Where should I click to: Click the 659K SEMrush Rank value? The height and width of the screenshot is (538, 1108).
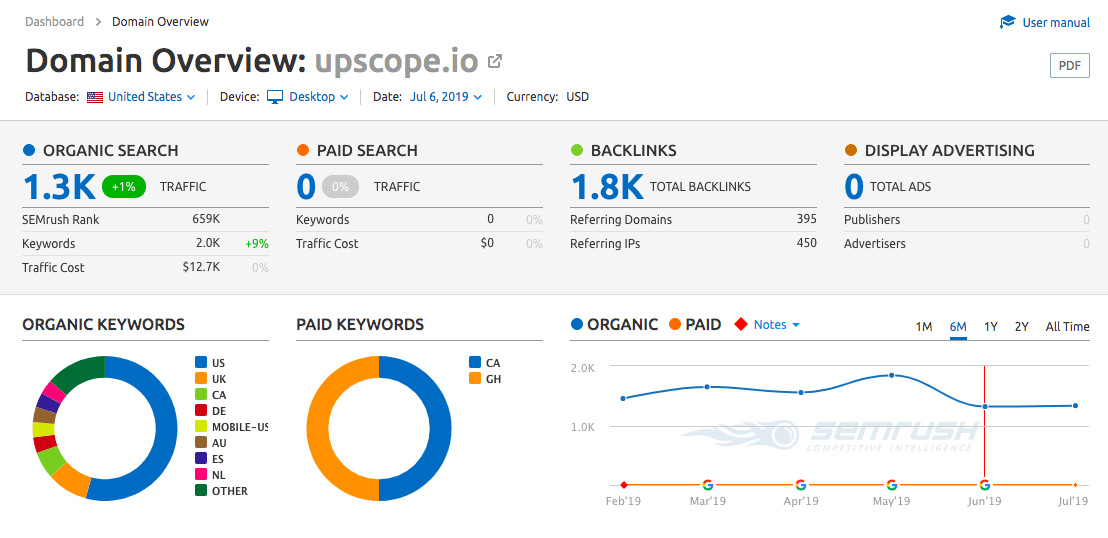pos(205,219)
